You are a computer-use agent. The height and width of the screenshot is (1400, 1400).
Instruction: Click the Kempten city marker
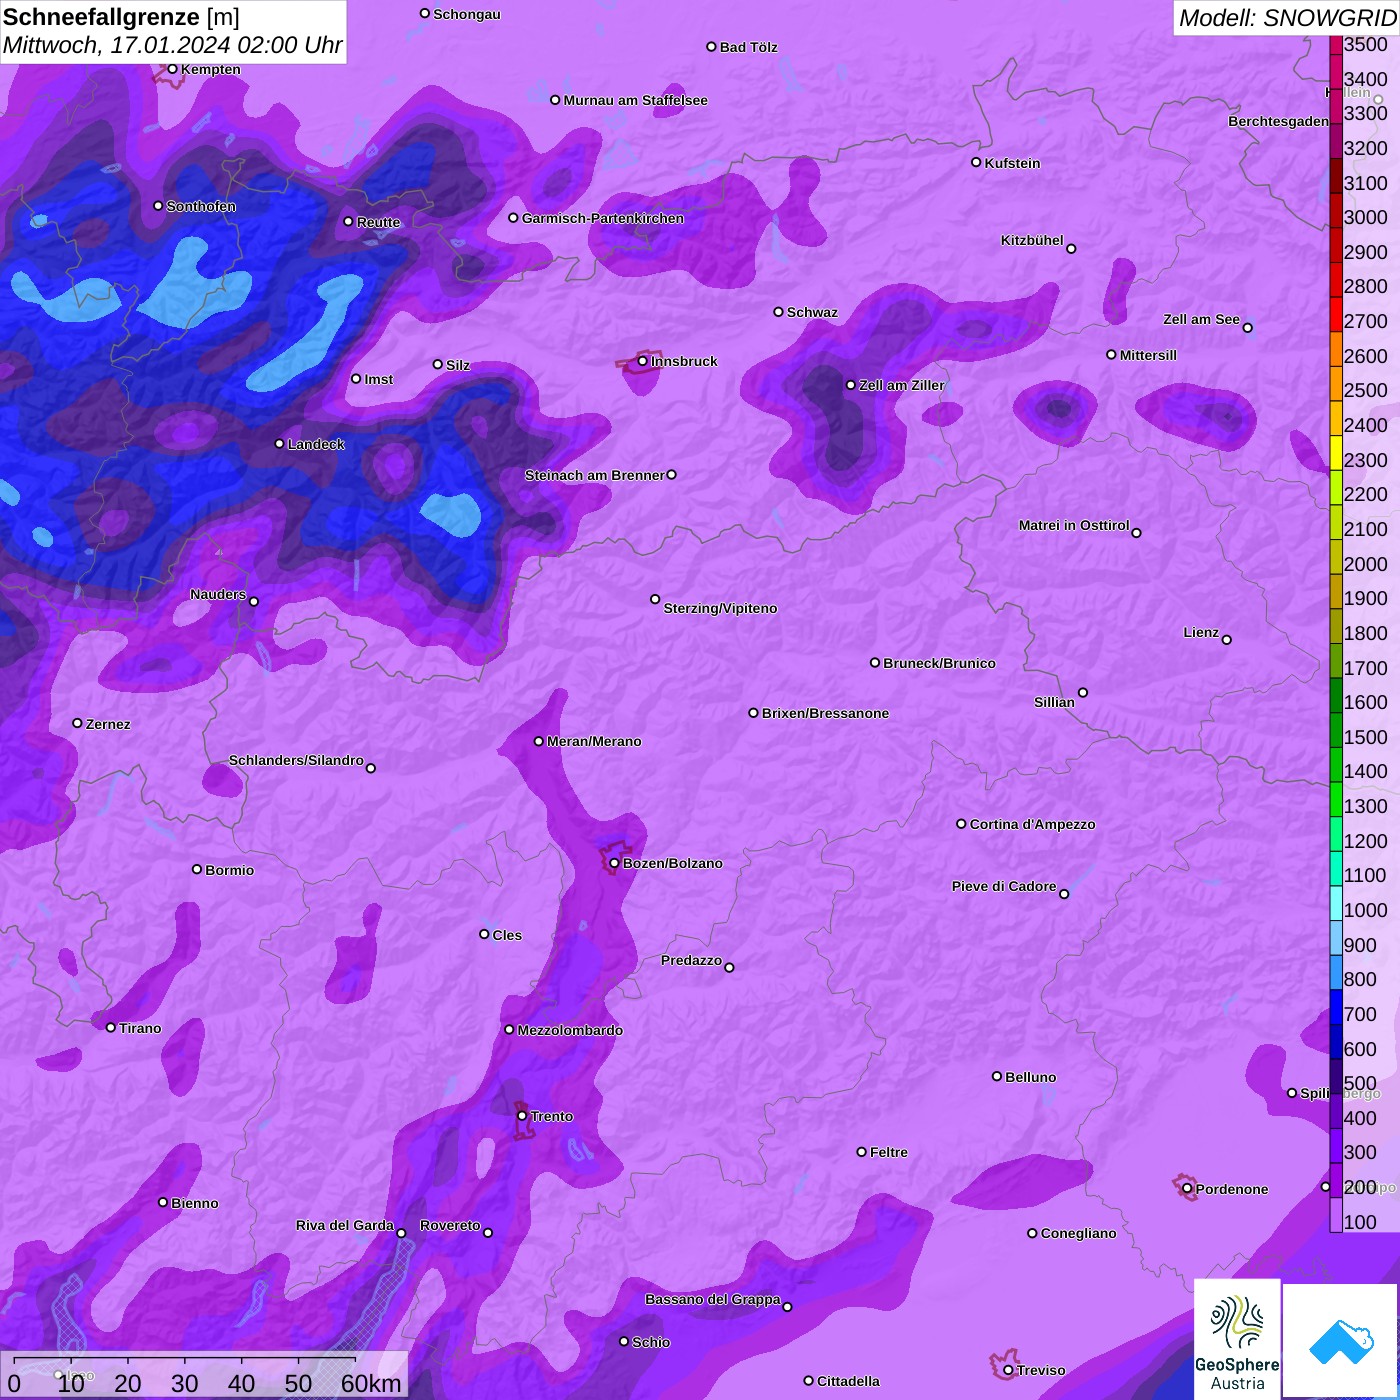172,69
